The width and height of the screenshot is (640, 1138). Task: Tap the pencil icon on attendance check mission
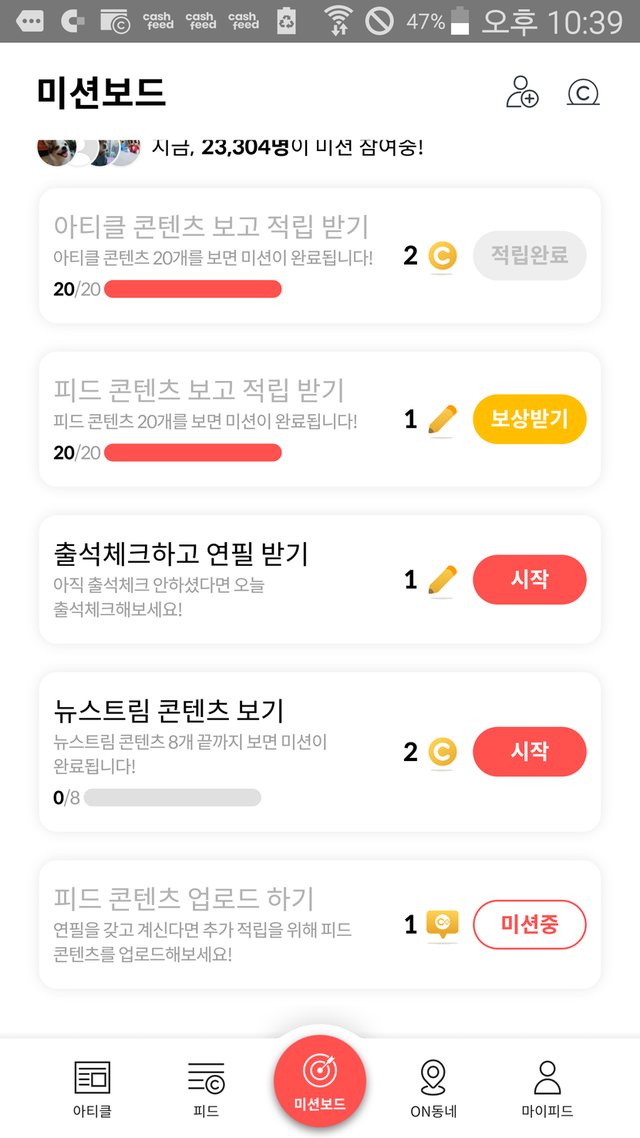[442, 580]
